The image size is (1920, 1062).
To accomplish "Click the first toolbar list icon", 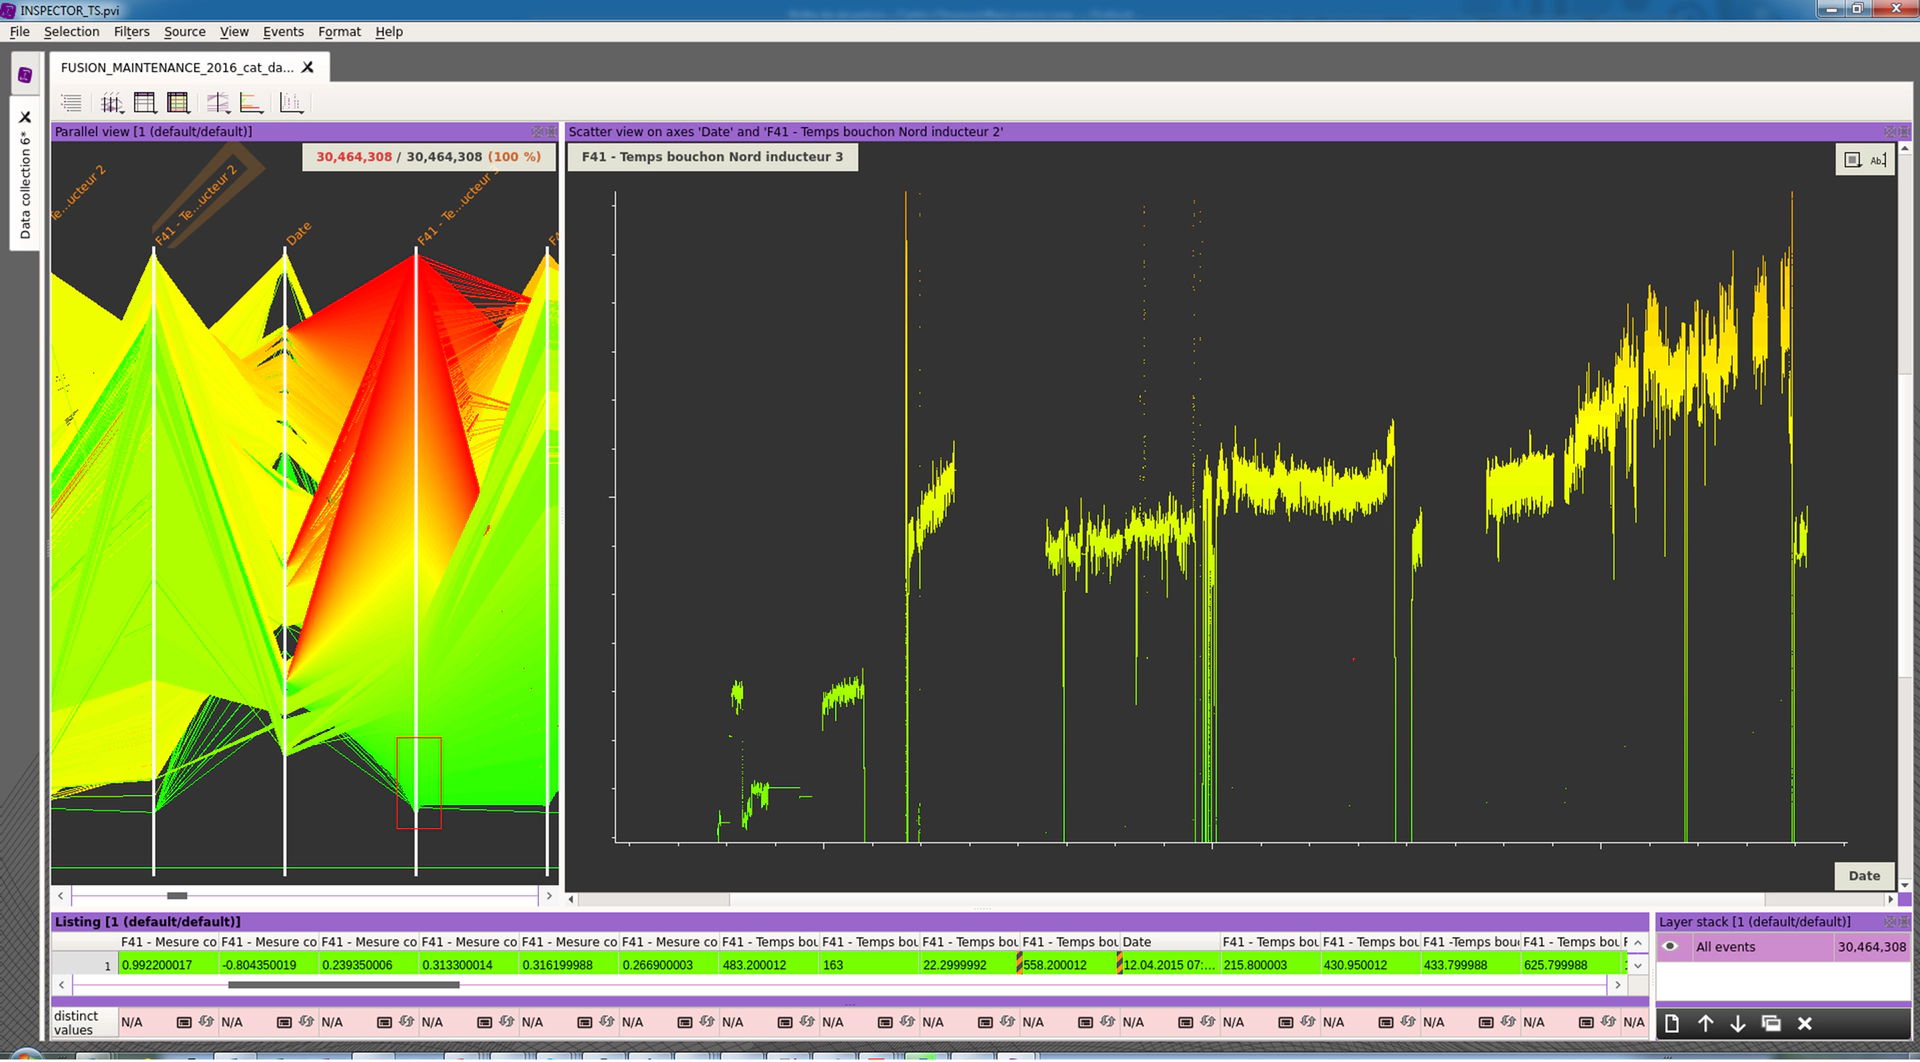I will (x=71, y=103).
